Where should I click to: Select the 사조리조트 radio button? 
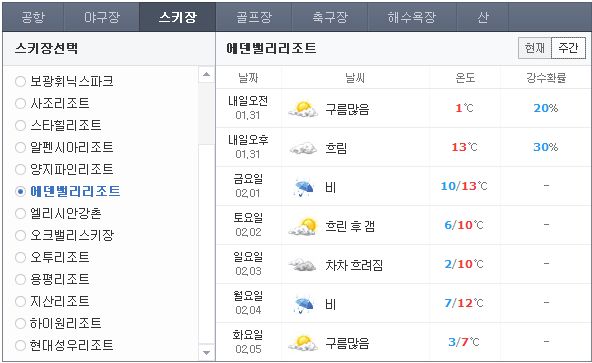point(20,103)
